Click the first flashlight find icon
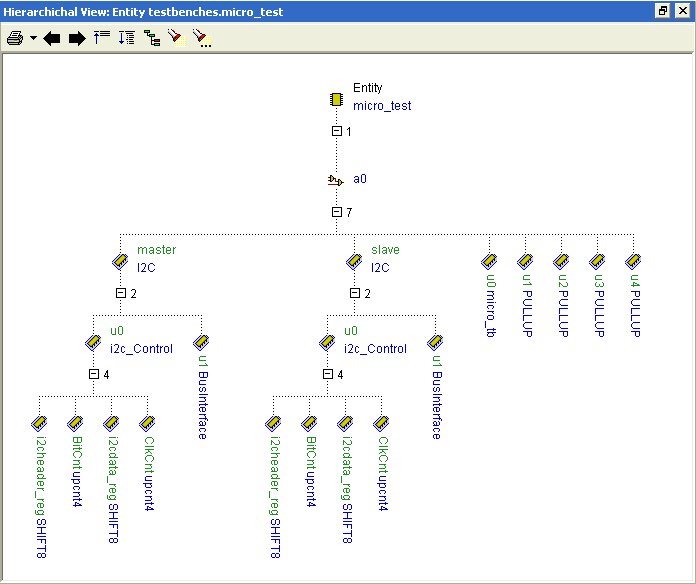The height and width of the screenshot is (584, 696). (176, 38)
